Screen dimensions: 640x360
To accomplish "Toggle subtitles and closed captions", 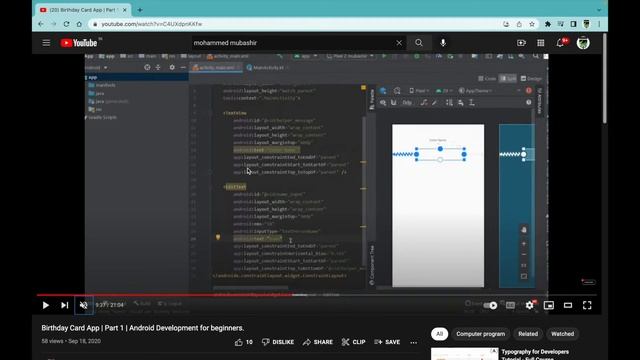I will (x=510, y=305).
